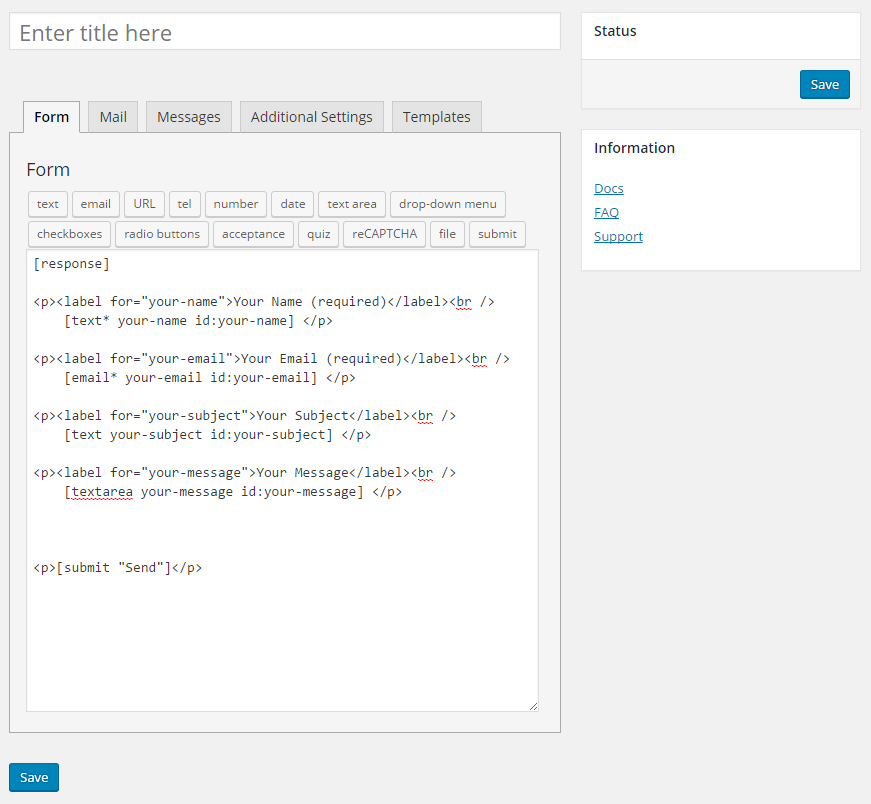
Task: Insert a tel field tag
Action: [x=184, y=204]
